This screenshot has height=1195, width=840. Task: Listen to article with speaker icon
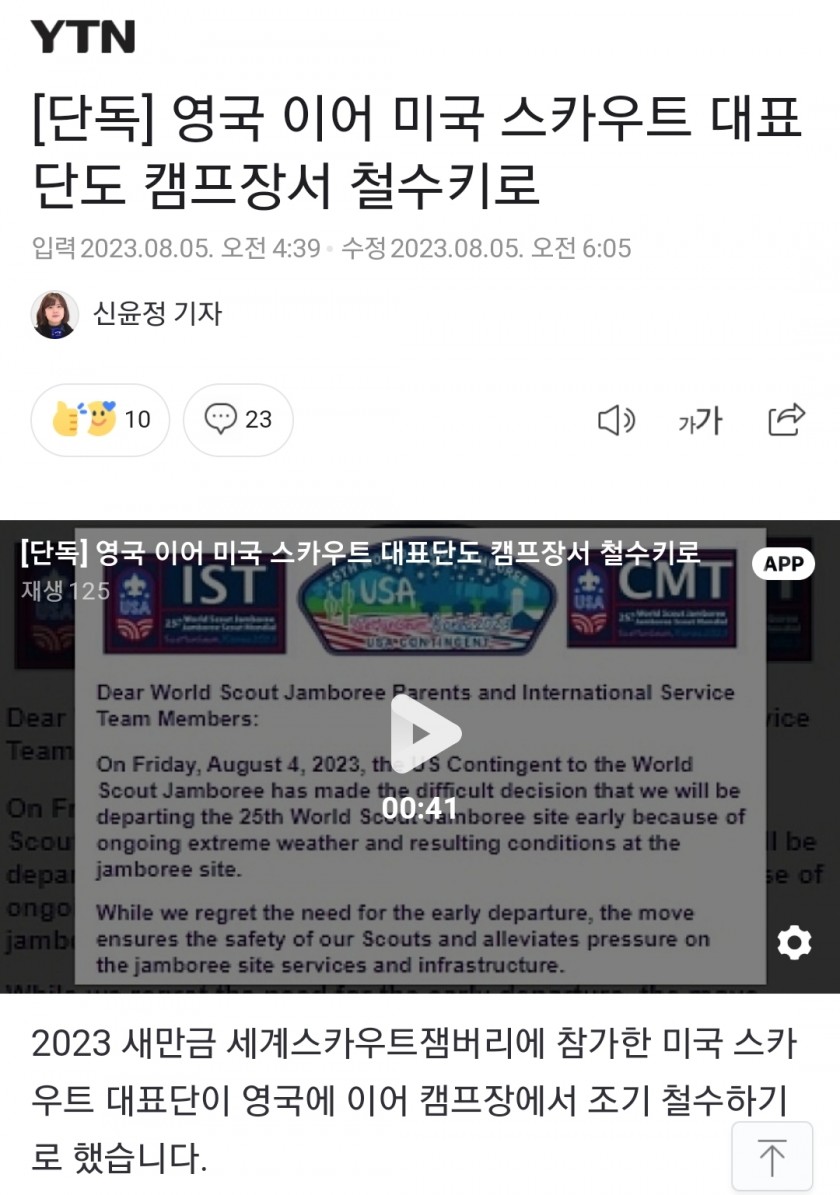[x=616, y=420]
